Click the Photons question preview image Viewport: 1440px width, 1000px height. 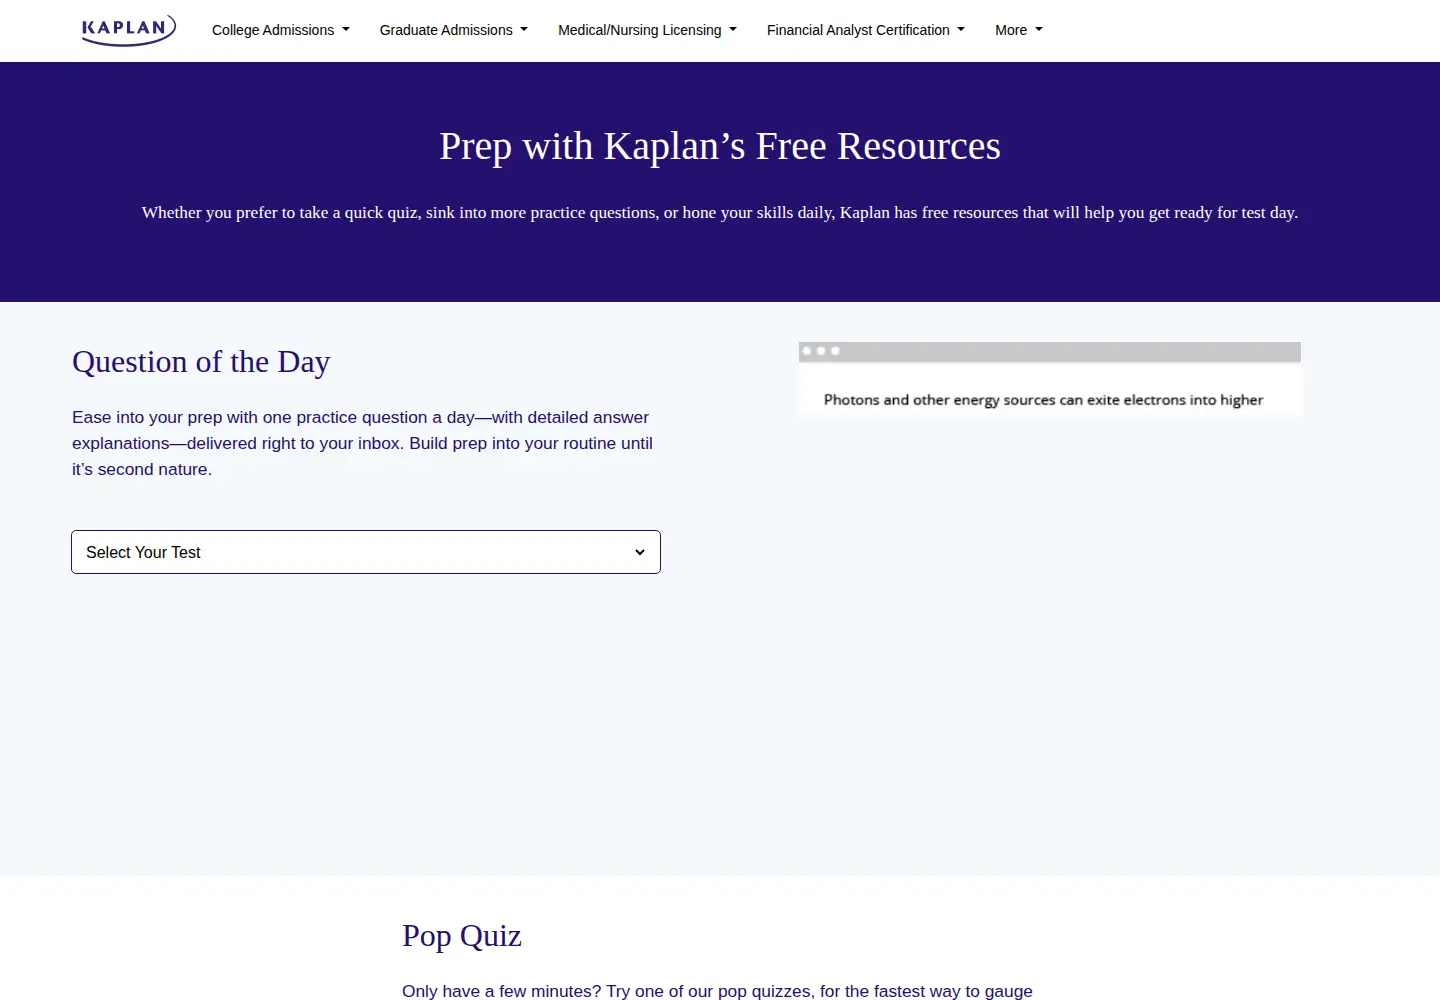[x=1050, y=379]
